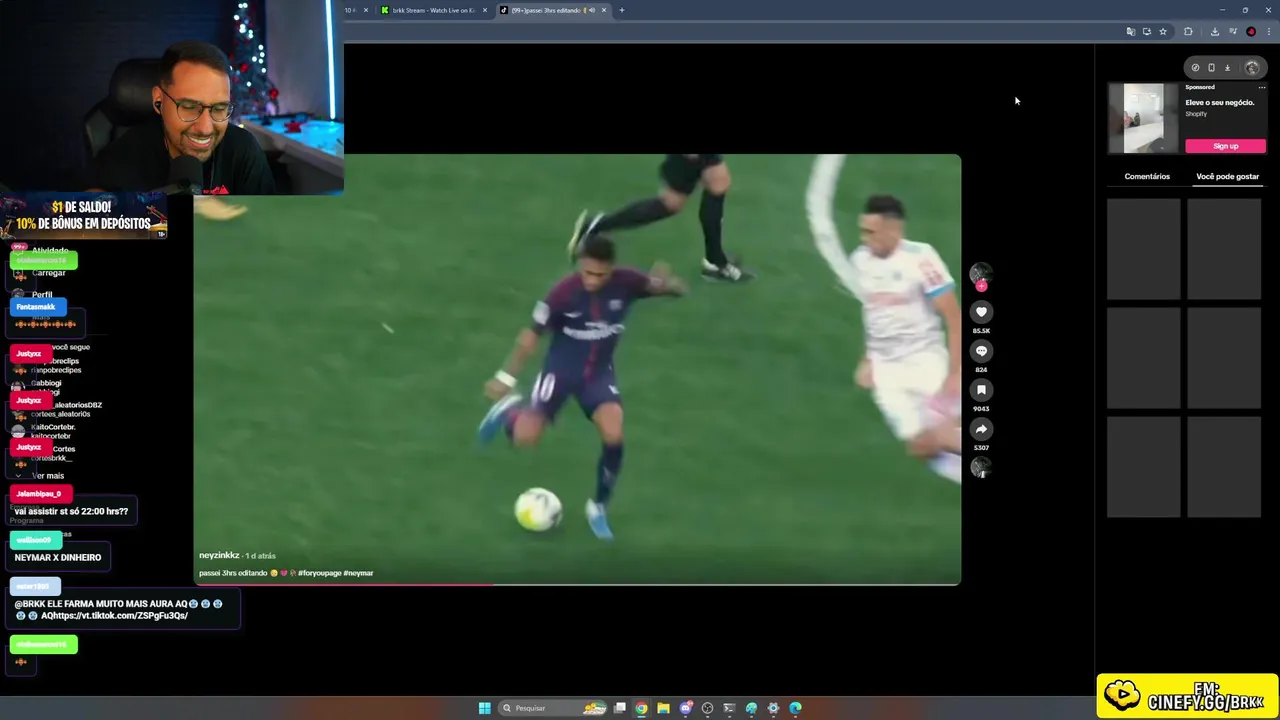
Task: Switch to the brkk Stream Kick browser tab
Action: [x=434, y=10]
